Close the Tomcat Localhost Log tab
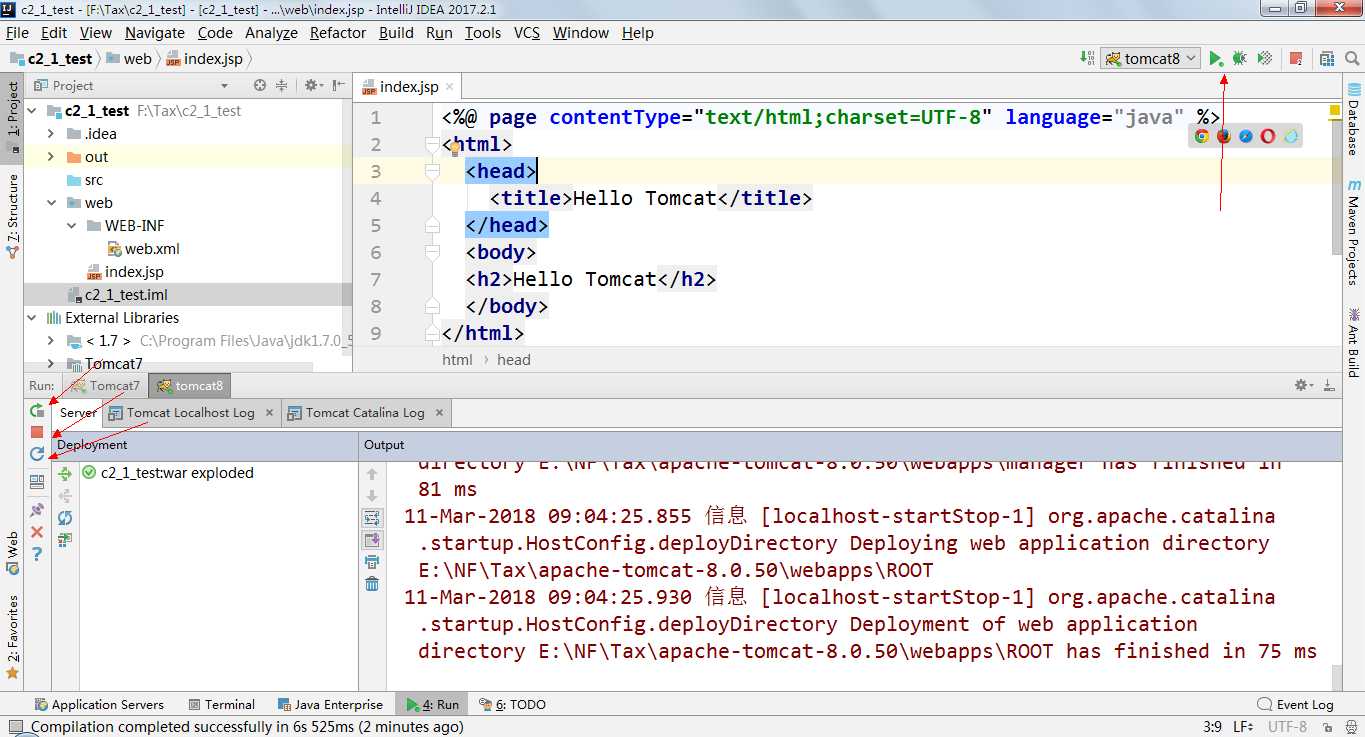 pos(267,413)
